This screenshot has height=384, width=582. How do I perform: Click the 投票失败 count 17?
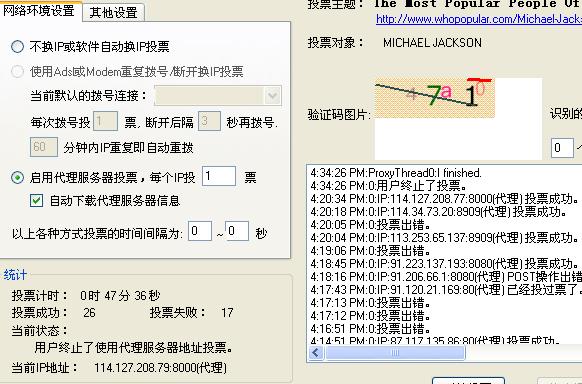(x=227, y=313)
